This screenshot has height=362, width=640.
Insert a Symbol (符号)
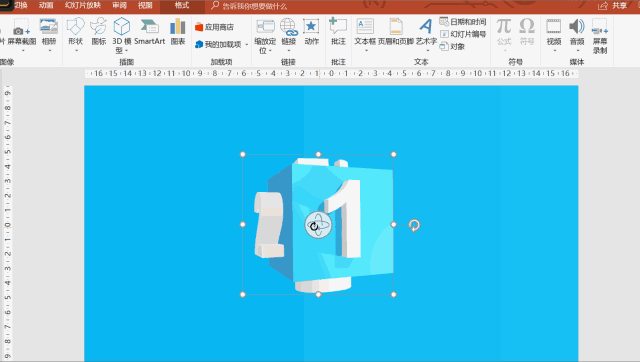(x=527, y=32)
